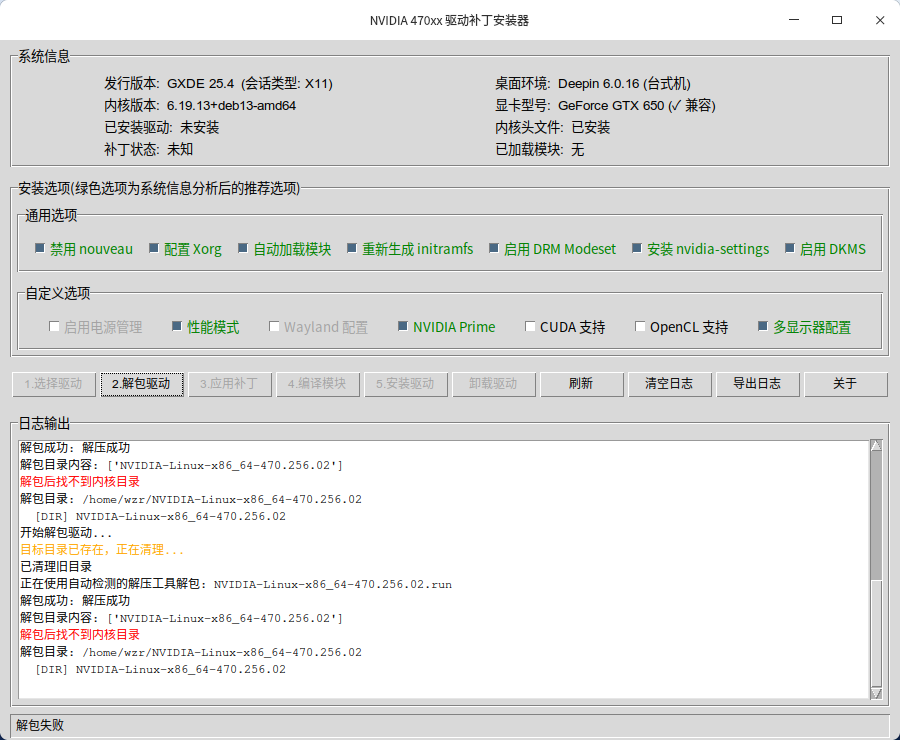Minimize the installer window
The height and width of the screenshot is (740, 900).
point(794,20)
